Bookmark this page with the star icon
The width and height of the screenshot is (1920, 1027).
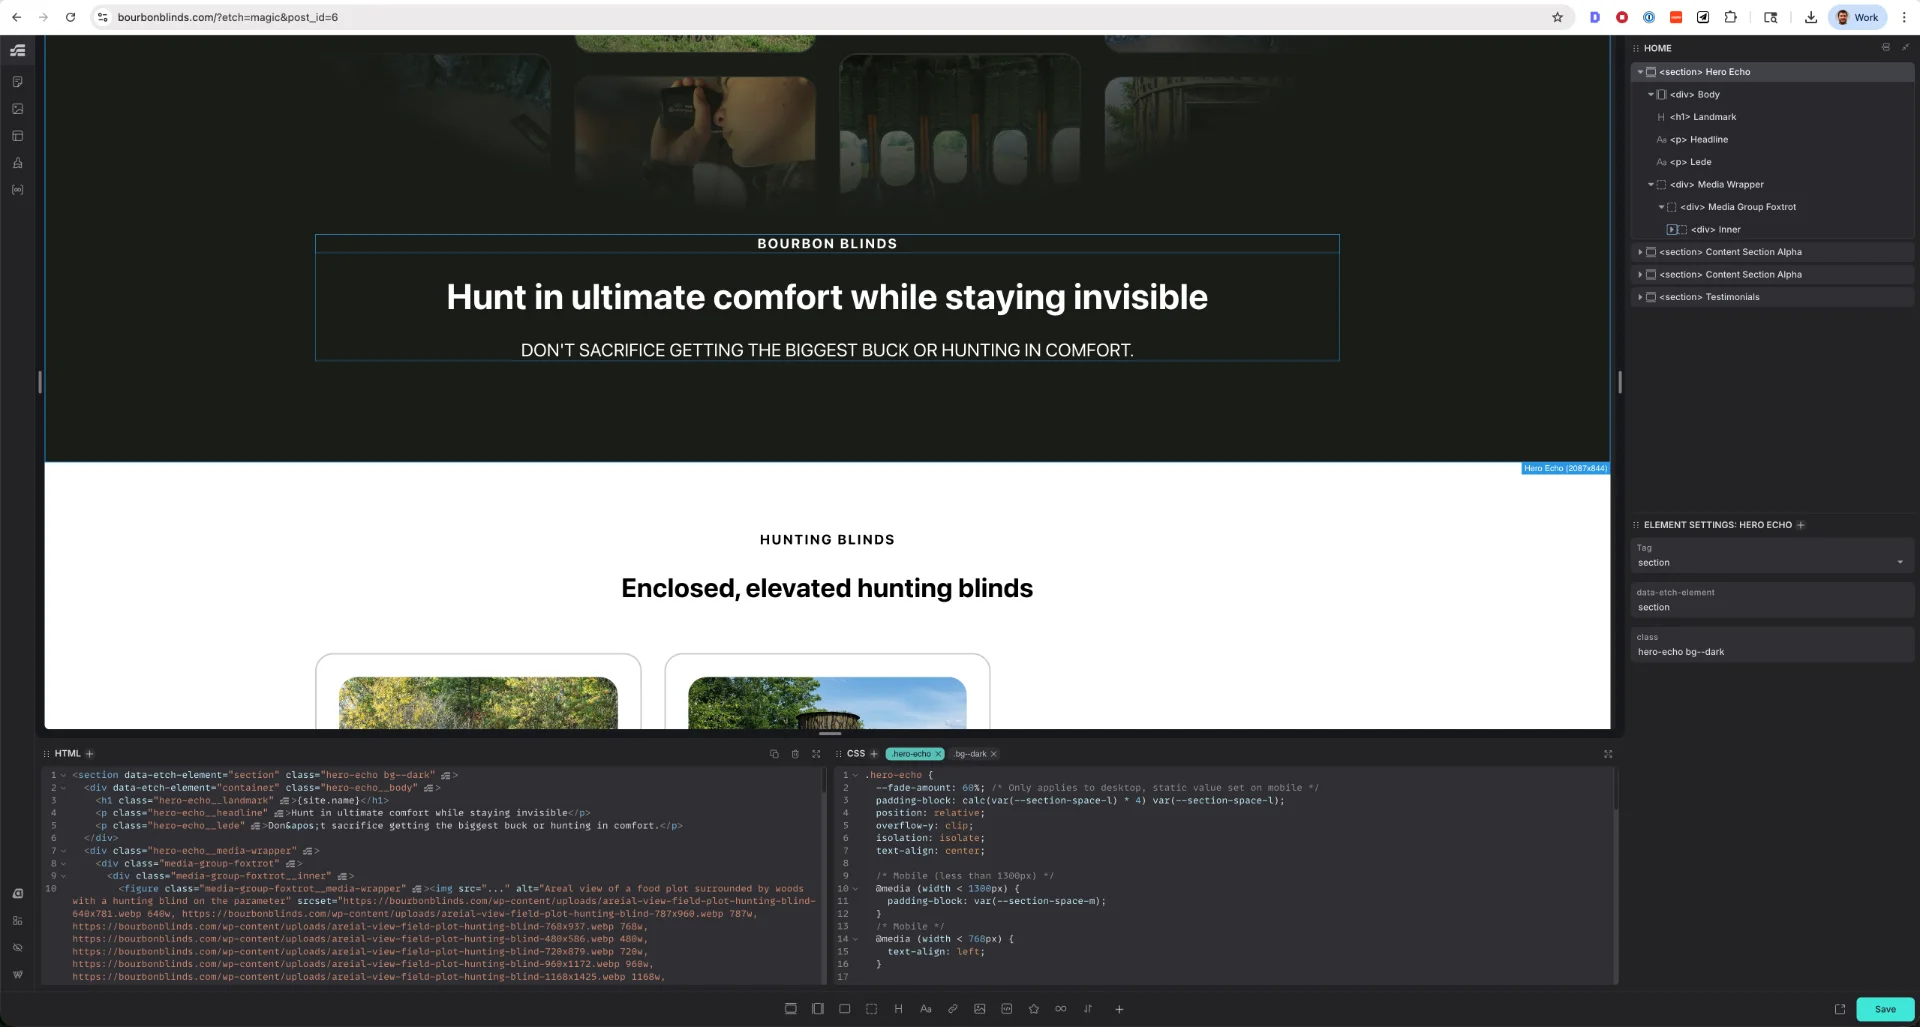1557,17
